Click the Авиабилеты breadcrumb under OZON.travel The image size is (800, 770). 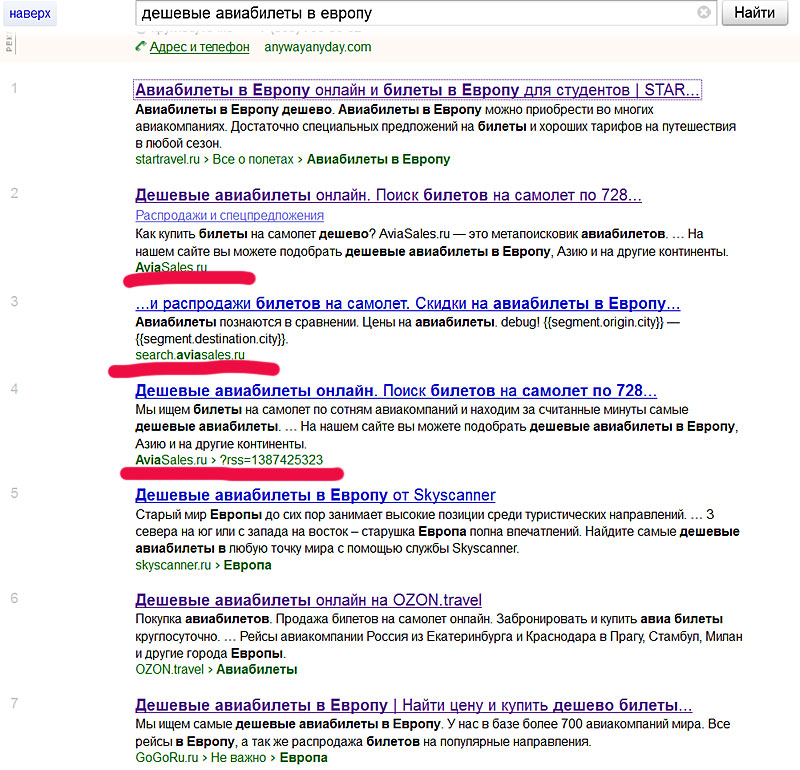(x=257, y=670)
